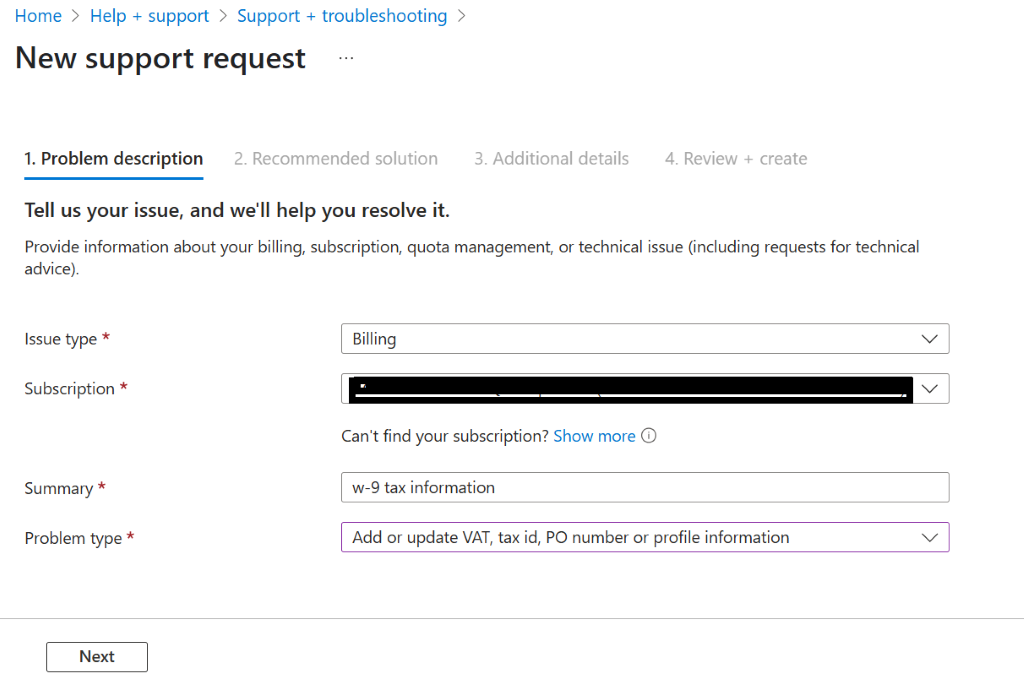Go to Support + troubleshooting breadcrumb
This screenshot has width=1024, height=680.
click(x=342, y=16)
